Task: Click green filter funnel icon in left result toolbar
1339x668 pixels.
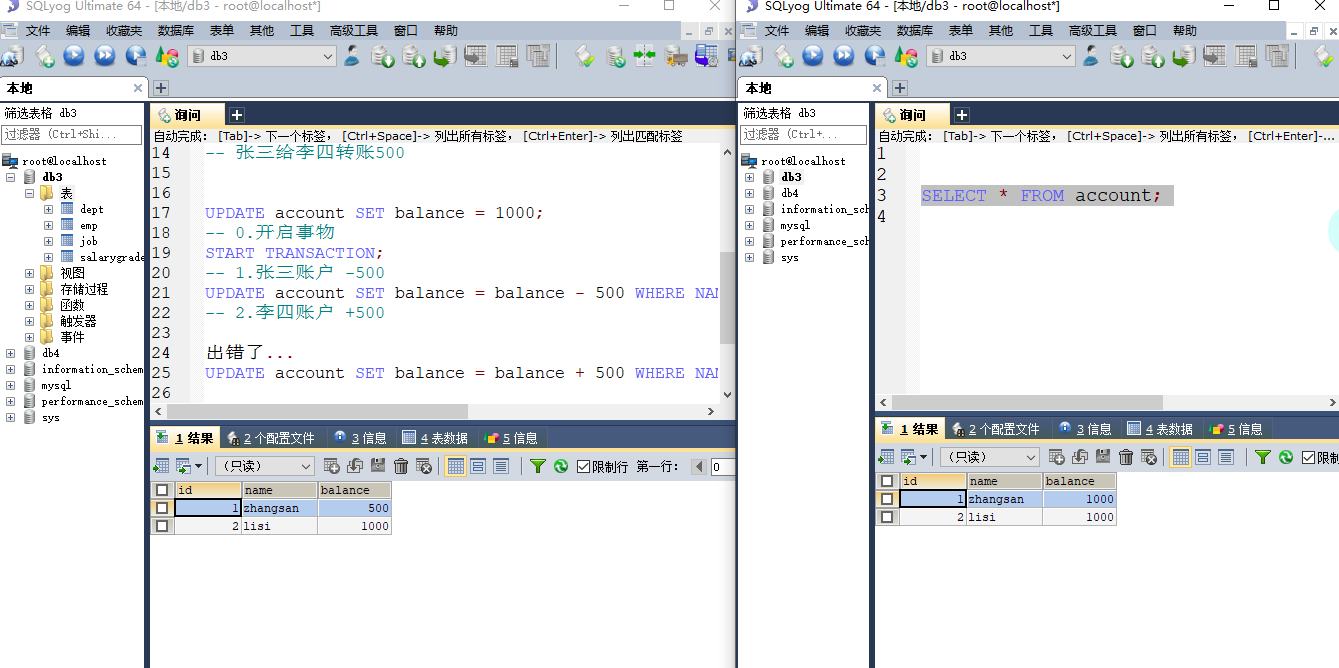Action: point(537,466)
